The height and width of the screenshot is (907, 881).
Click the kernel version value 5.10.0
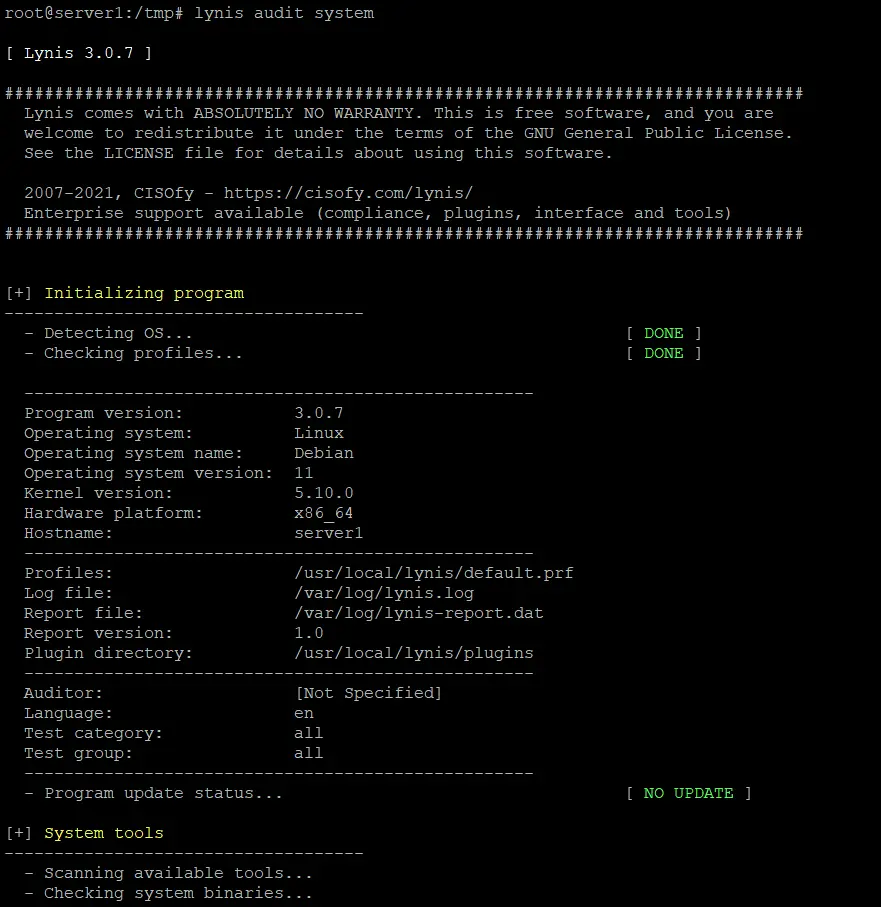point(324,493)
